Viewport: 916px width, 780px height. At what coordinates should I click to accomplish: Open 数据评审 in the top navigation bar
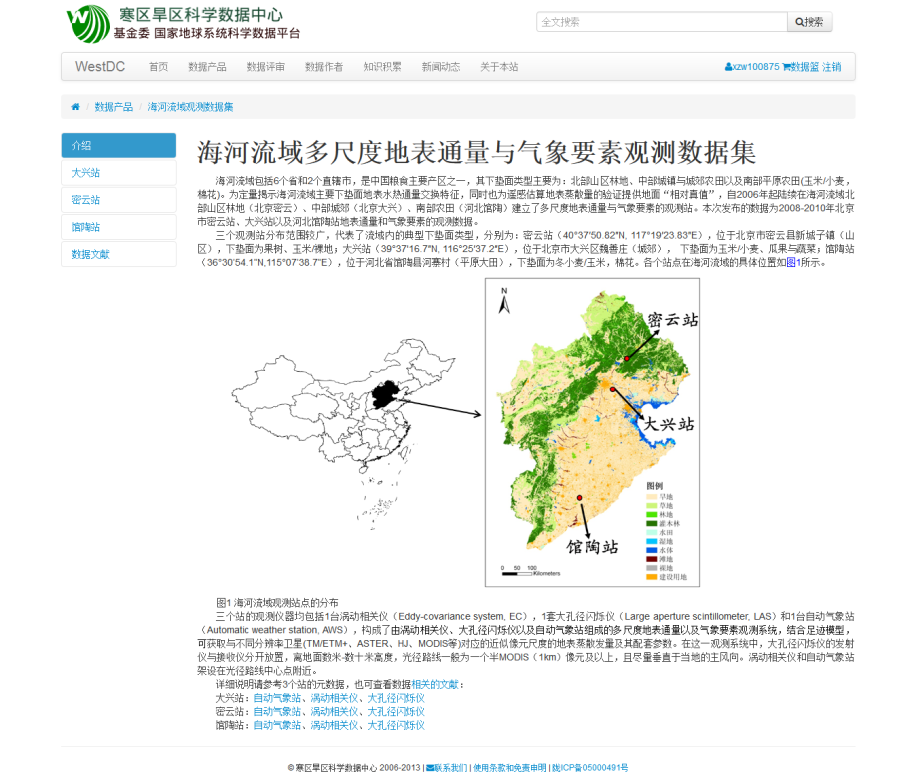coord(266,67)
